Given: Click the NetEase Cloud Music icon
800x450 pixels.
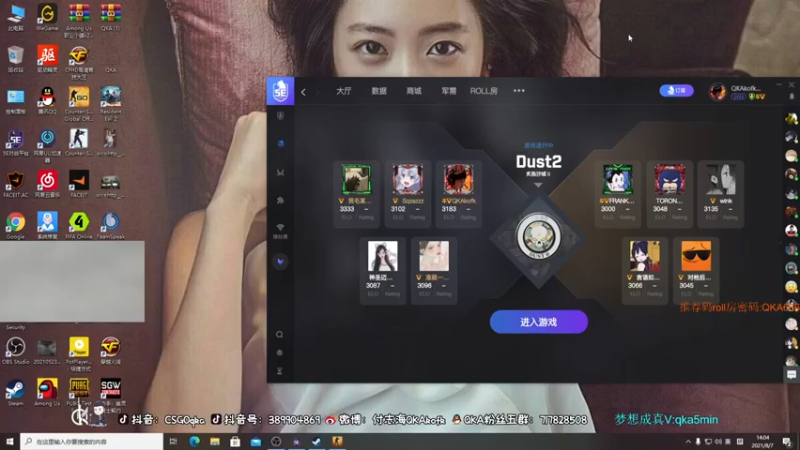Looking at the screenshot, I should (47, 184).
